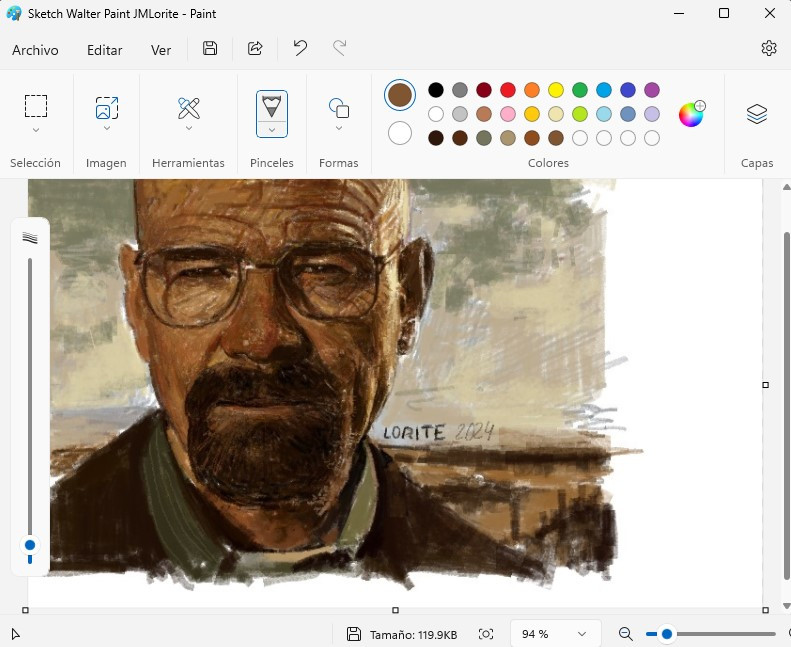
Task: Pick the dark red color swatch
Action: [x=484, y=90]
